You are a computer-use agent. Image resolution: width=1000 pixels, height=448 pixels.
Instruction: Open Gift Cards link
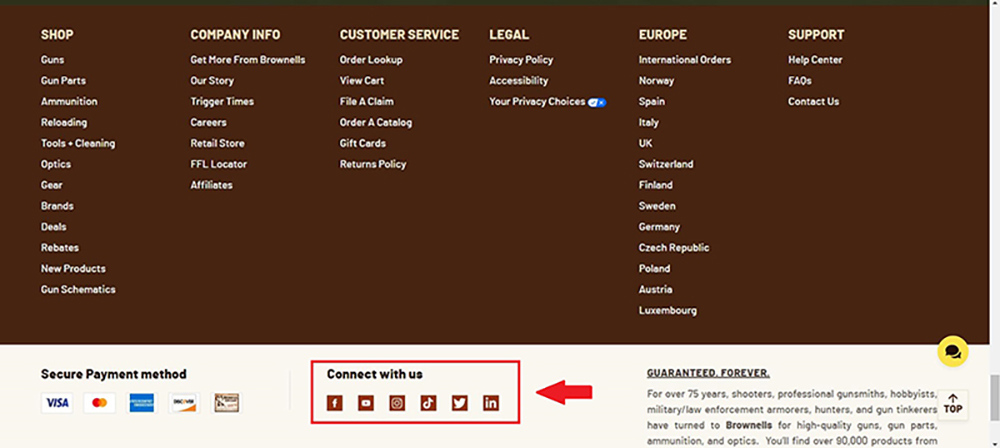click(x=363, y=144)
